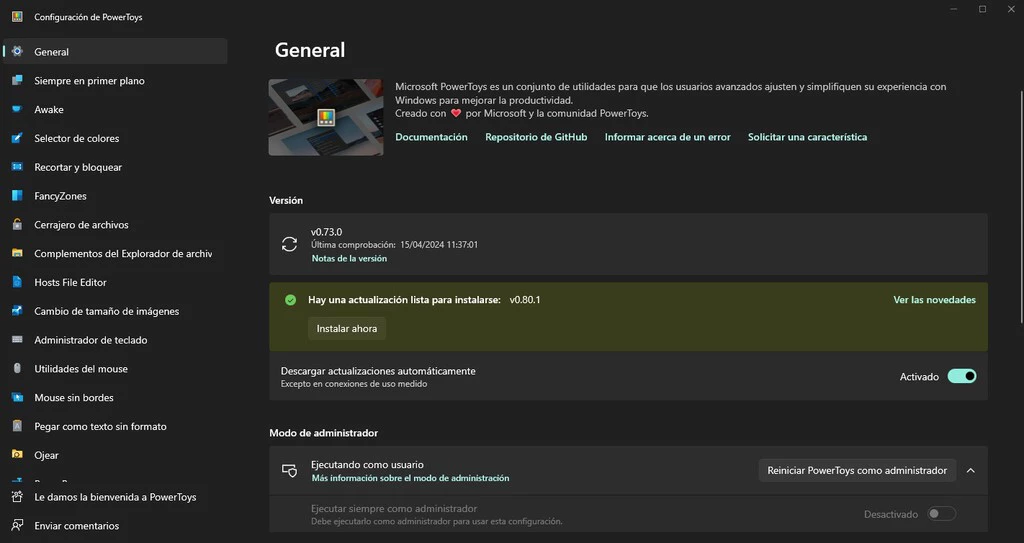Image resolution: width=1024 pixels, height=543 pixels.
Task: Click the Hosts File Editor icon
Action: point(18,281)
